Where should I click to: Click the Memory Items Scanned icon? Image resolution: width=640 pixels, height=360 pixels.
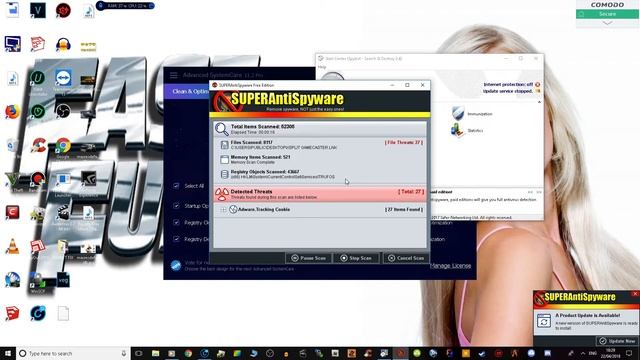224,159
